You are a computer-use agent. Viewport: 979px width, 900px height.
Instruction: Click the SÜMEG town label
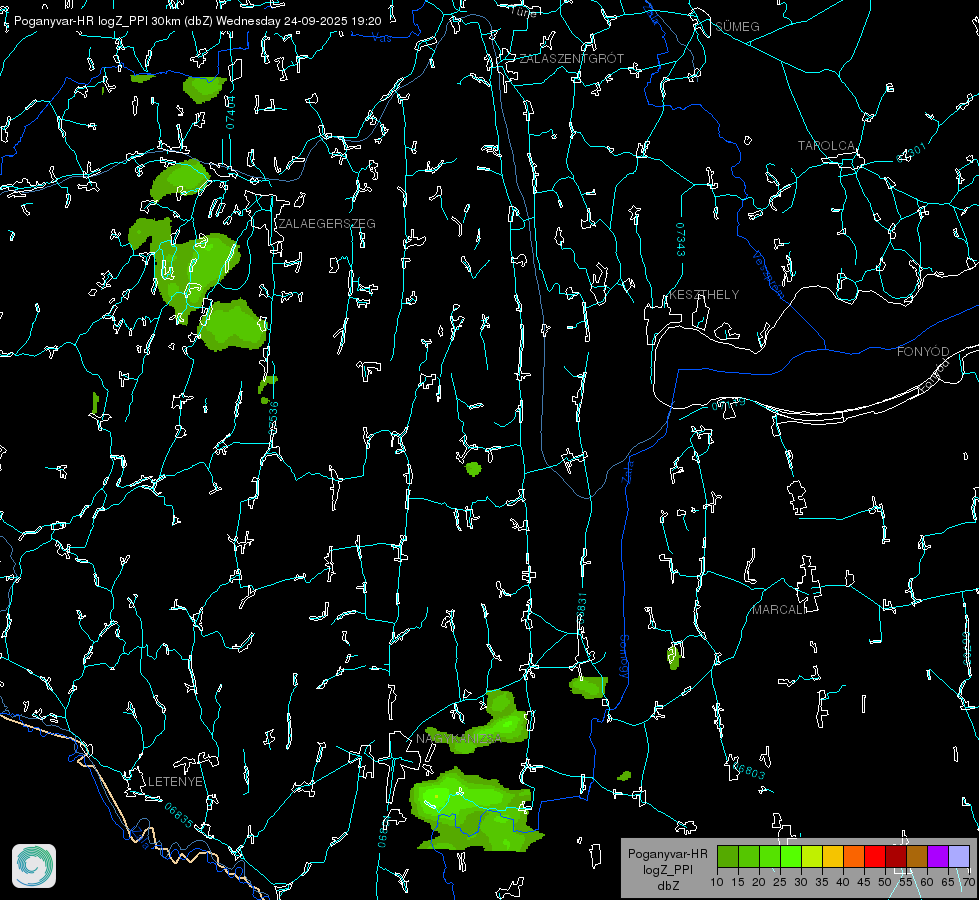(737, 27)
